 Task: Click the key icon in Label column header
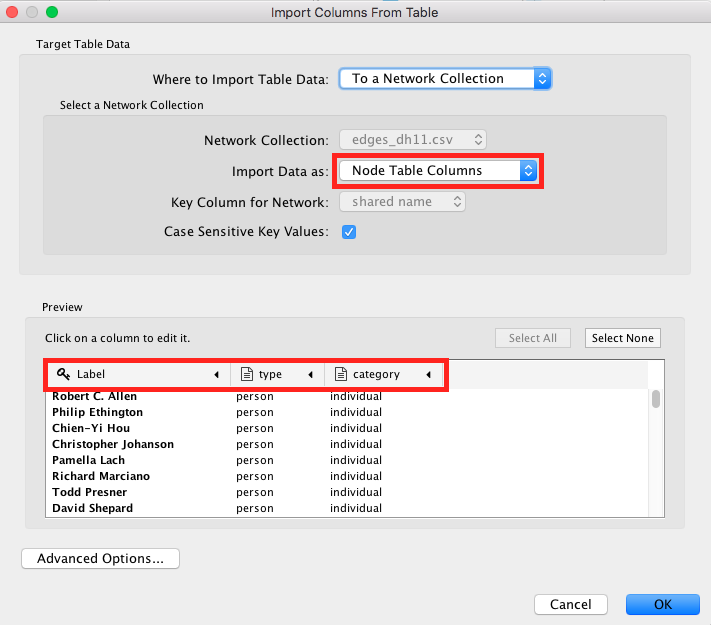(63, 374)
